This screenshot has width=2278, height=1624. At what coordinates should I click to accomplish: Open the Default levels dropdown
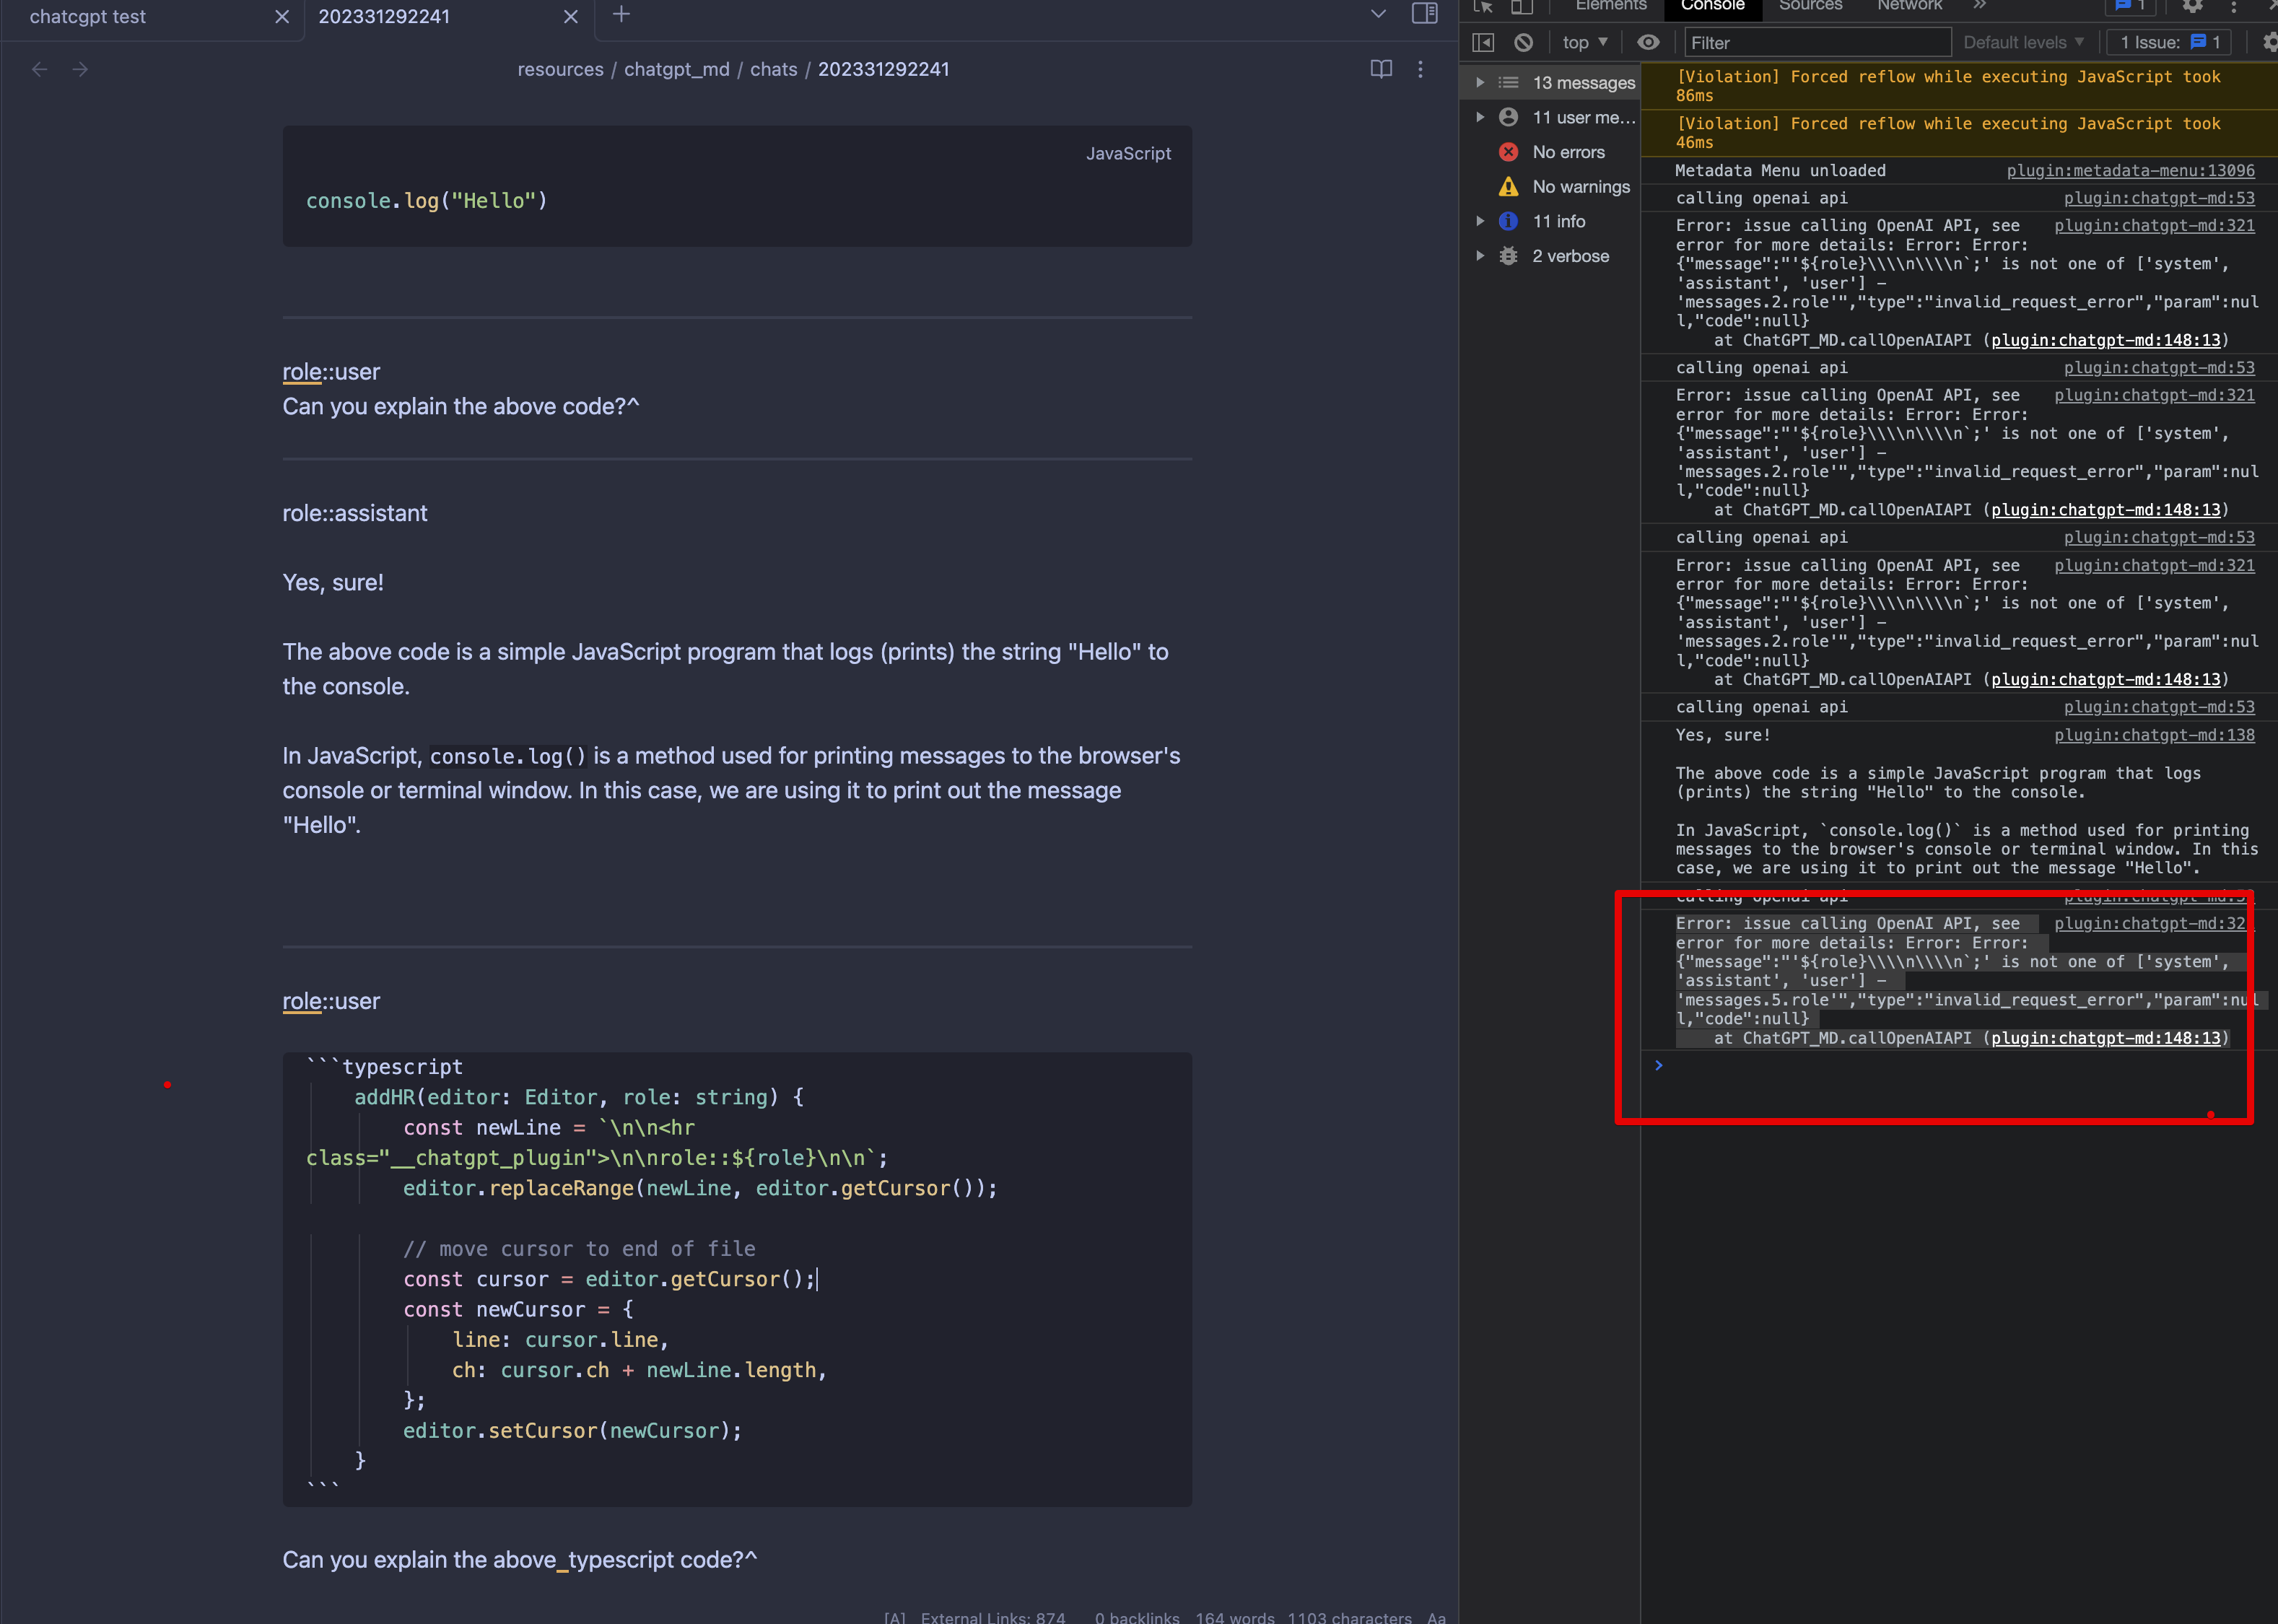pos(2023,42)
